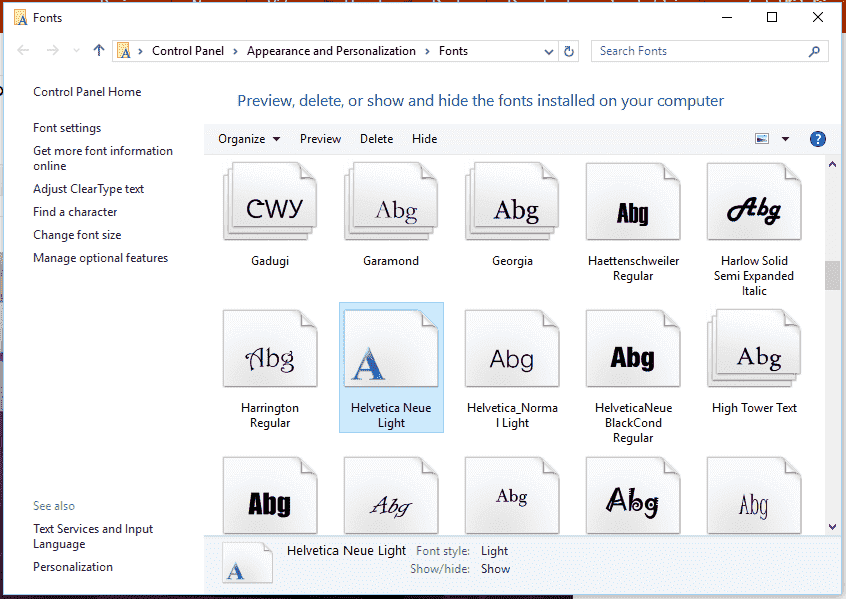Click Hide in the toolbar
Screen dimensions: 846x599
click(x=425, y=139)
